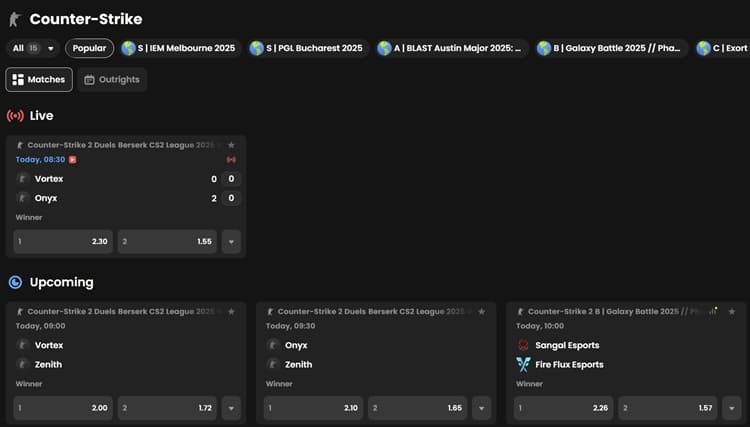The image size is (750, 427).
Task: Select the Fire Flux Esports team name
Action: (x=569, y=364)
